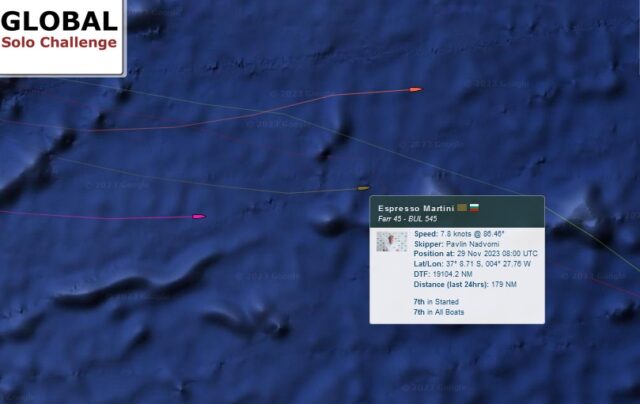Click the magenta boat marker icon
Viewport: 640px width, 404px height.
(x=199, y=216)
